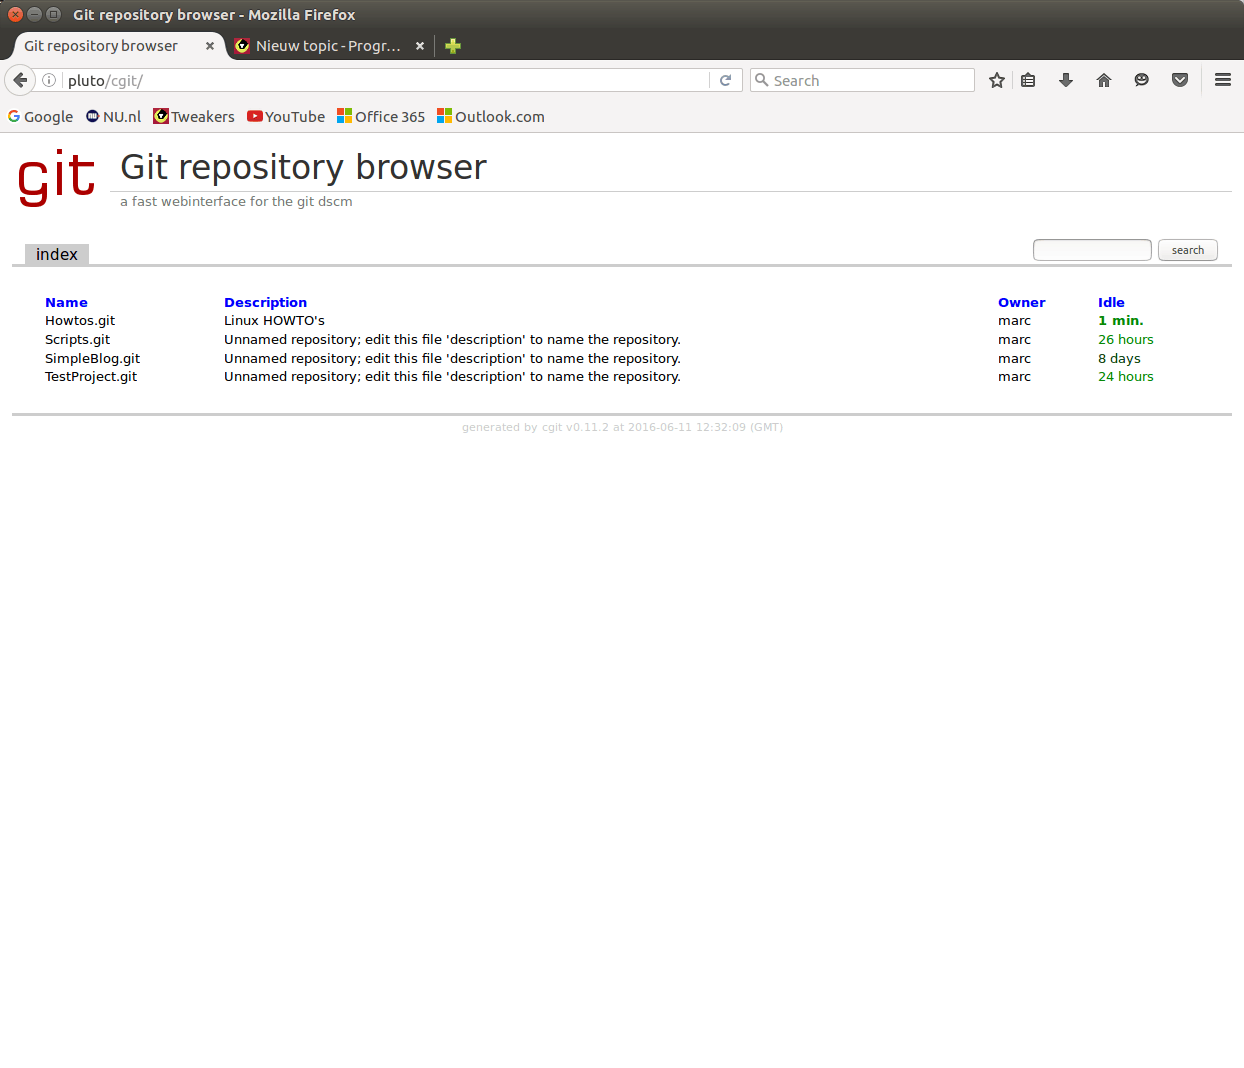Click owner marc in Scripts.git row
Viewport: 1244px width, 1068px height.
(x=1014, y=340)
